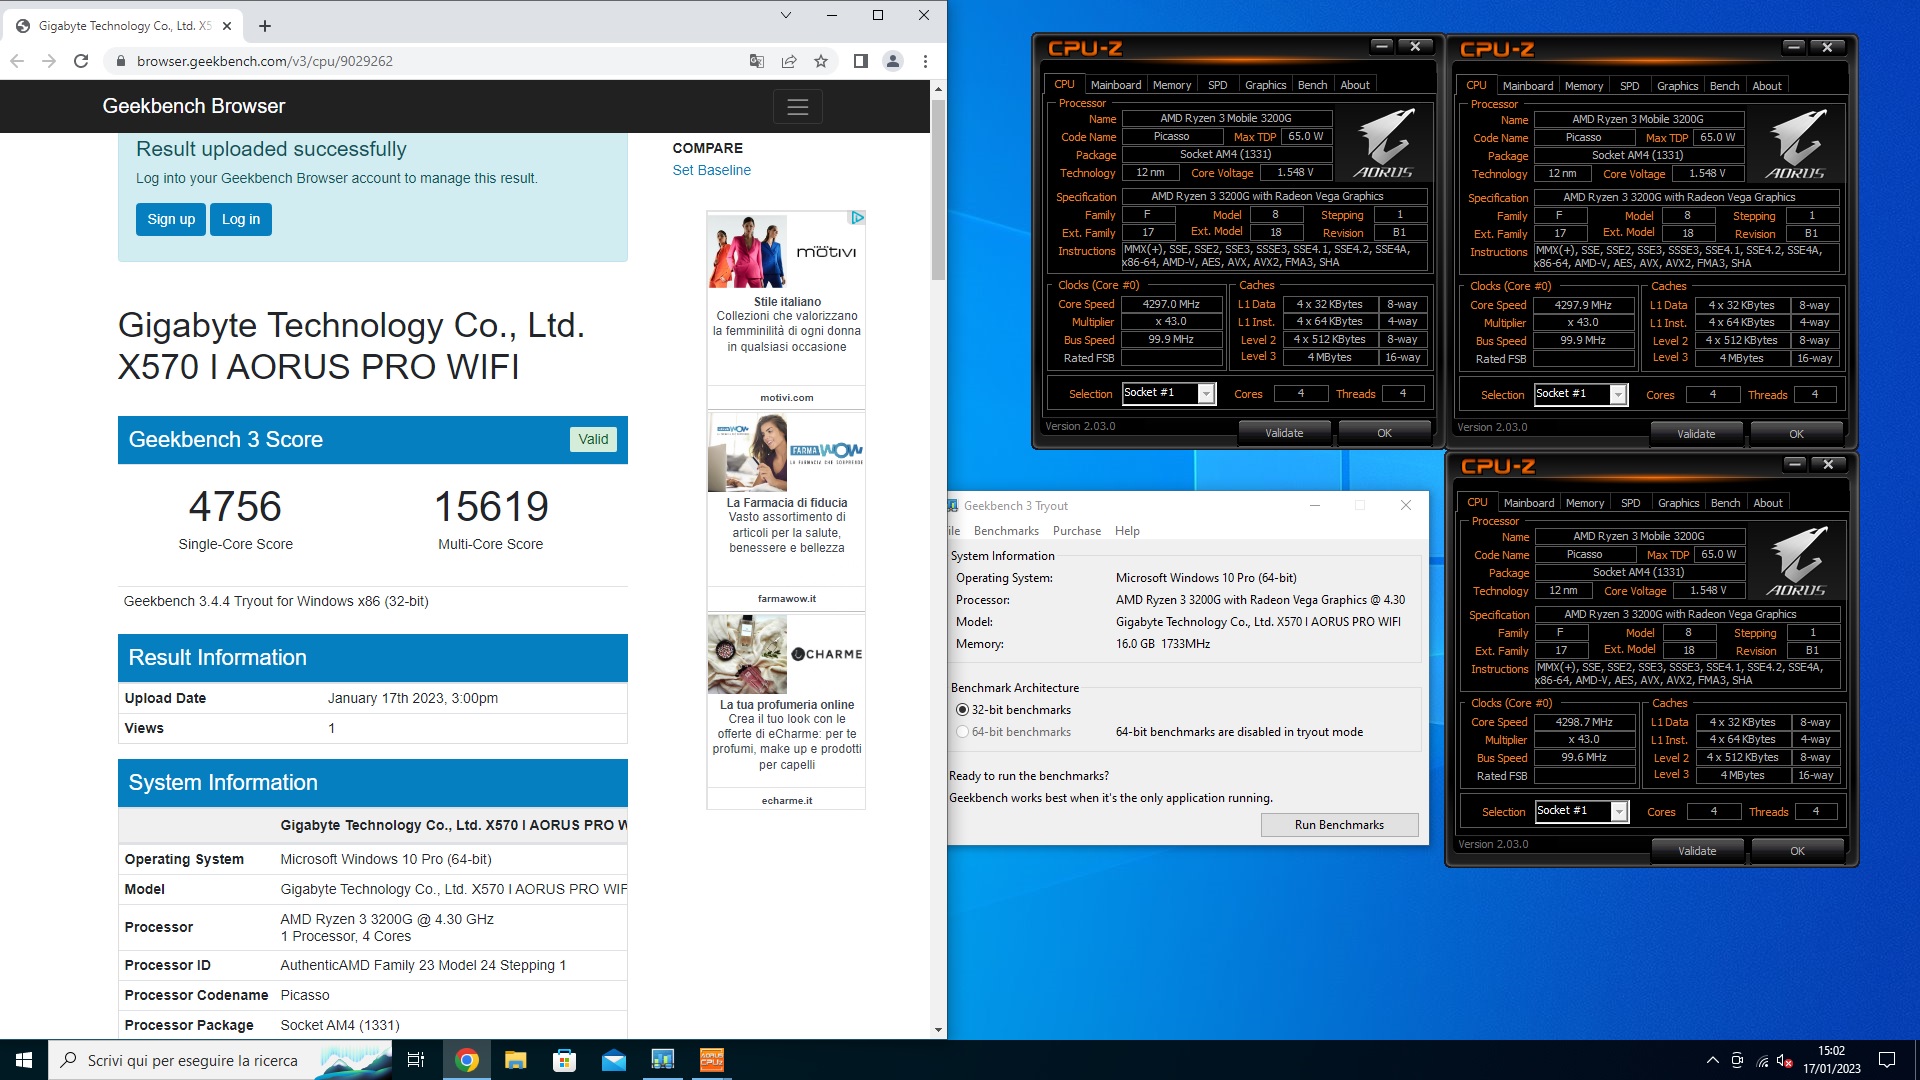Open the echarme.it advertisement

pyautogui.click(x=786, y=711)
